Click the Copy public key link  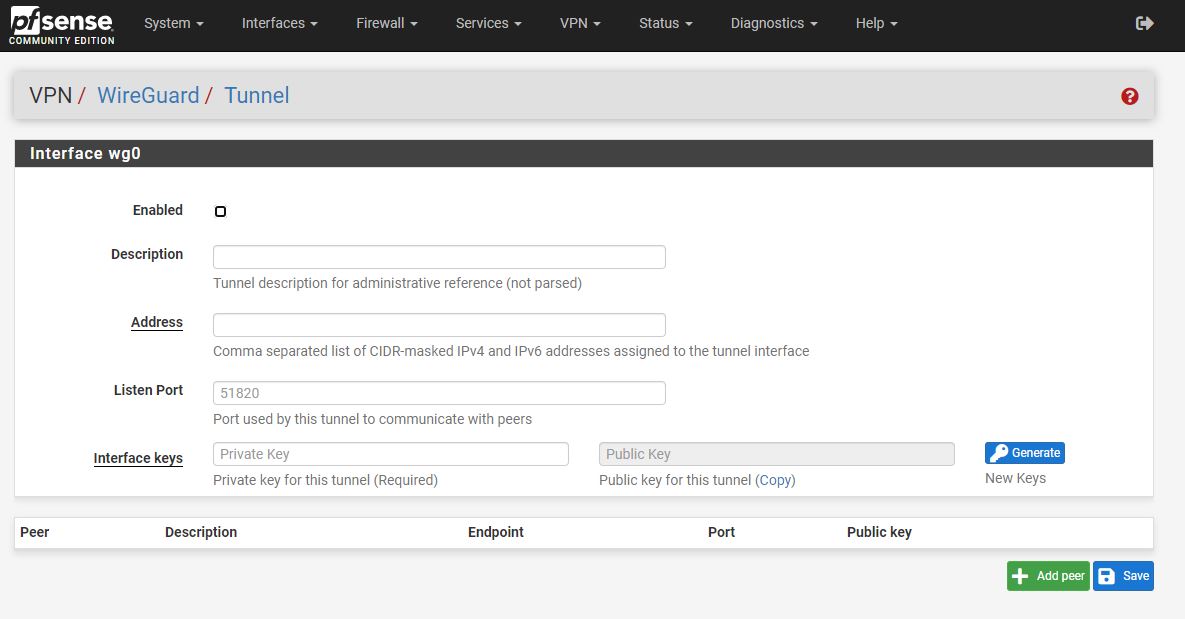point(775,480)
